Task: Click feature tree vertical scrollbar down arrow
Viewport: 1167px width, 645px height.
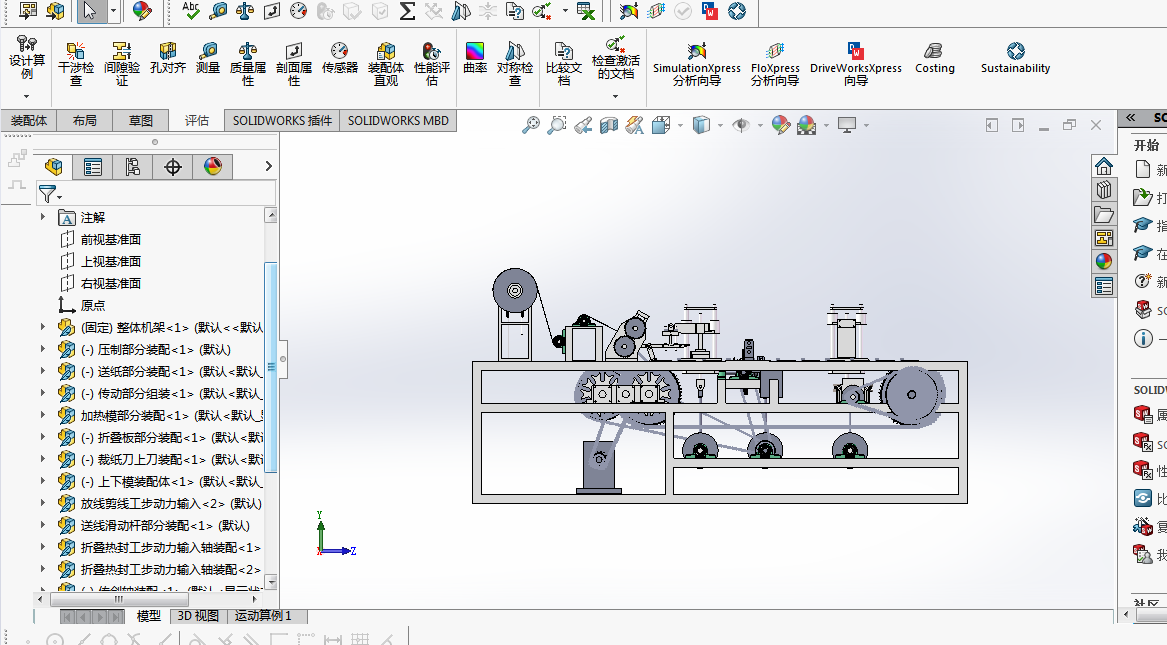Action: coord(271,583)
